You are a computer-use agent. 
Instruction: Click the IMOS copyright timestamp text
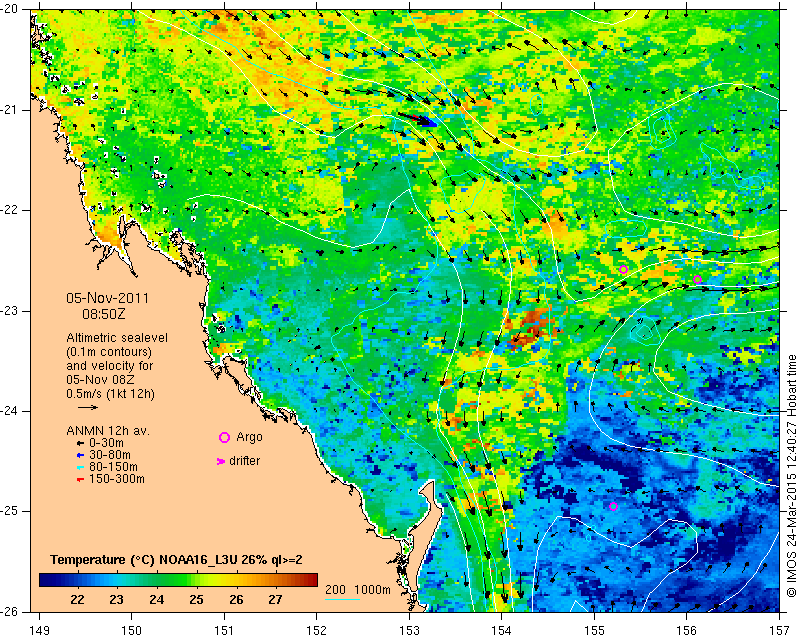point(792,475)
